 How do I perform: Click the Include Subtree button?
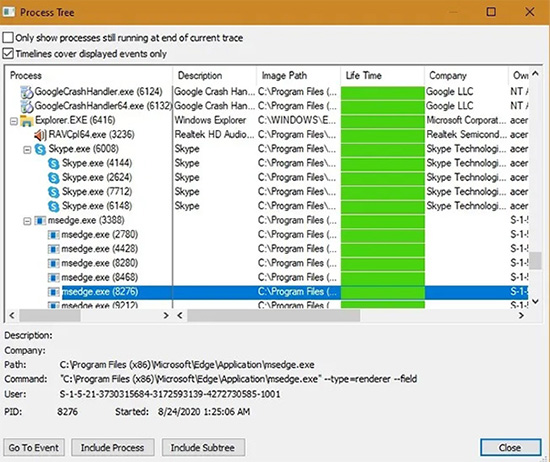[203, 448]
